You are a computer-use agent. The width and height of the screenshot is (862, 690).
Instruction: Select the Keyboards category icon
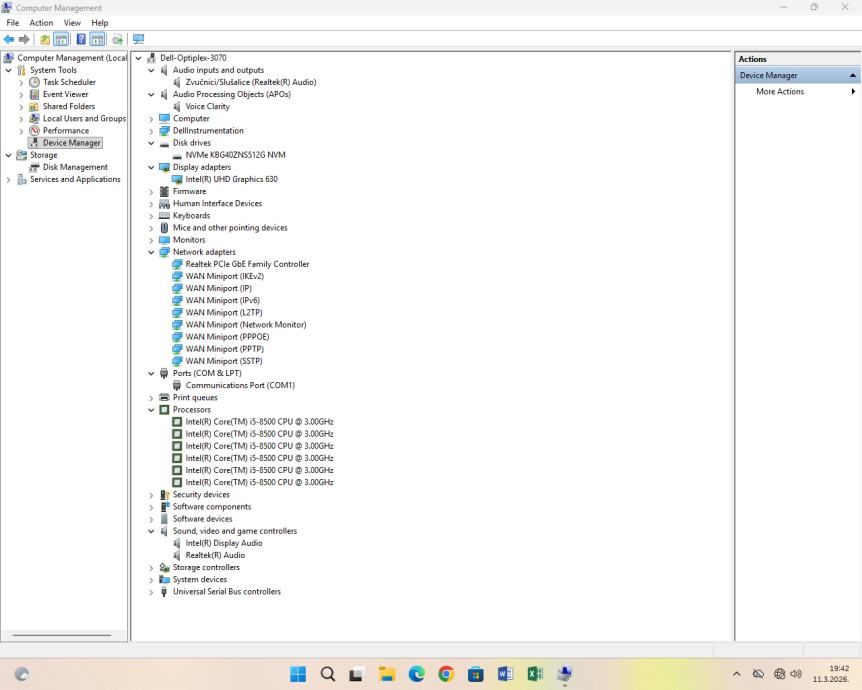164,216
